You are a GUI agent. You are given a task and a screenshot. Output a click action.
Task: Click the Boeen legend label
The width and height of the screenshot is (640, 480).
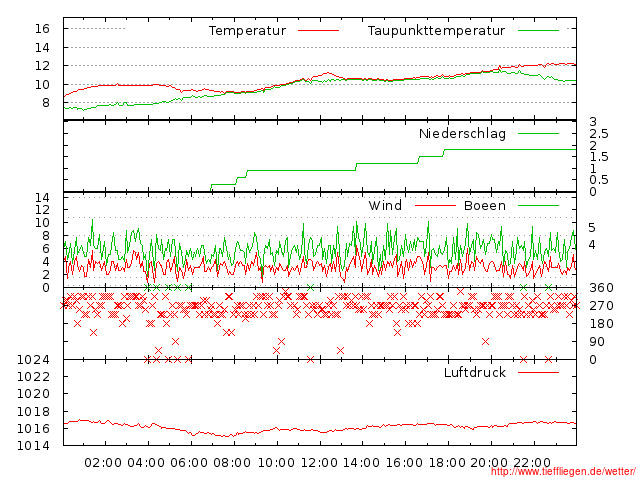485,205
